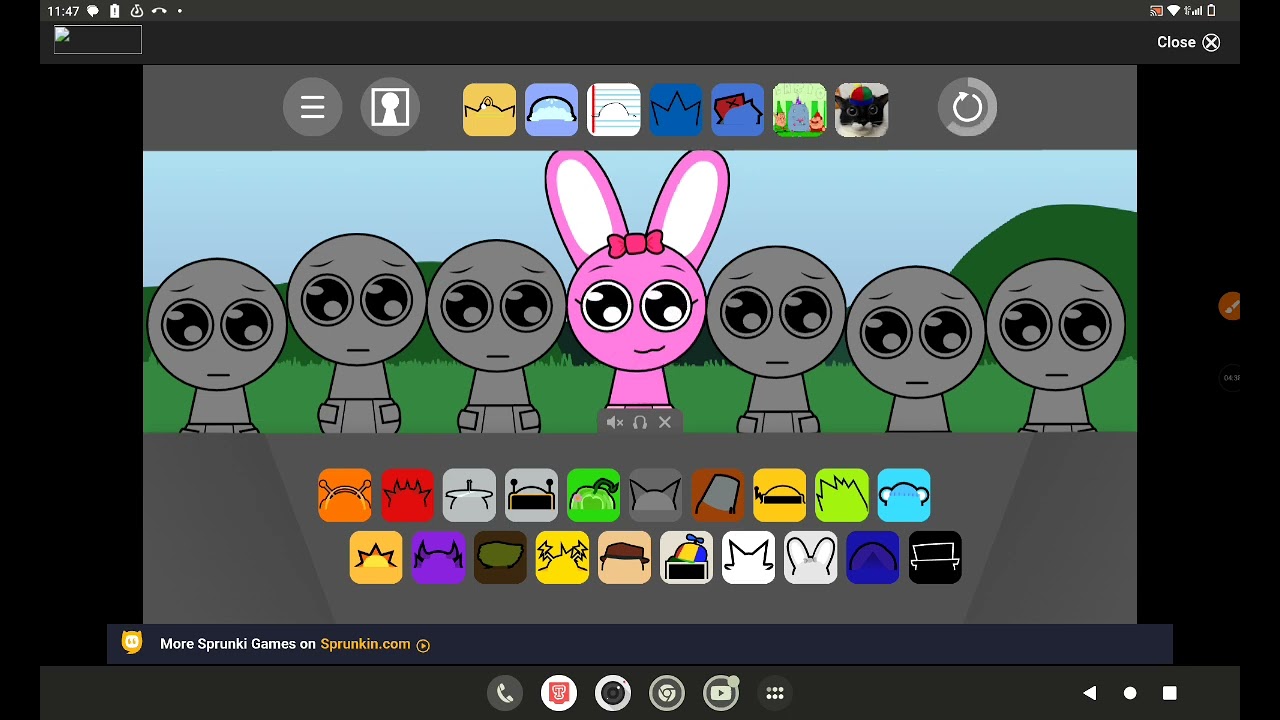This screenshot has height=720, width=1280.
Task: Open the Sprunkin.com link
Action: (x=365, y=644)
